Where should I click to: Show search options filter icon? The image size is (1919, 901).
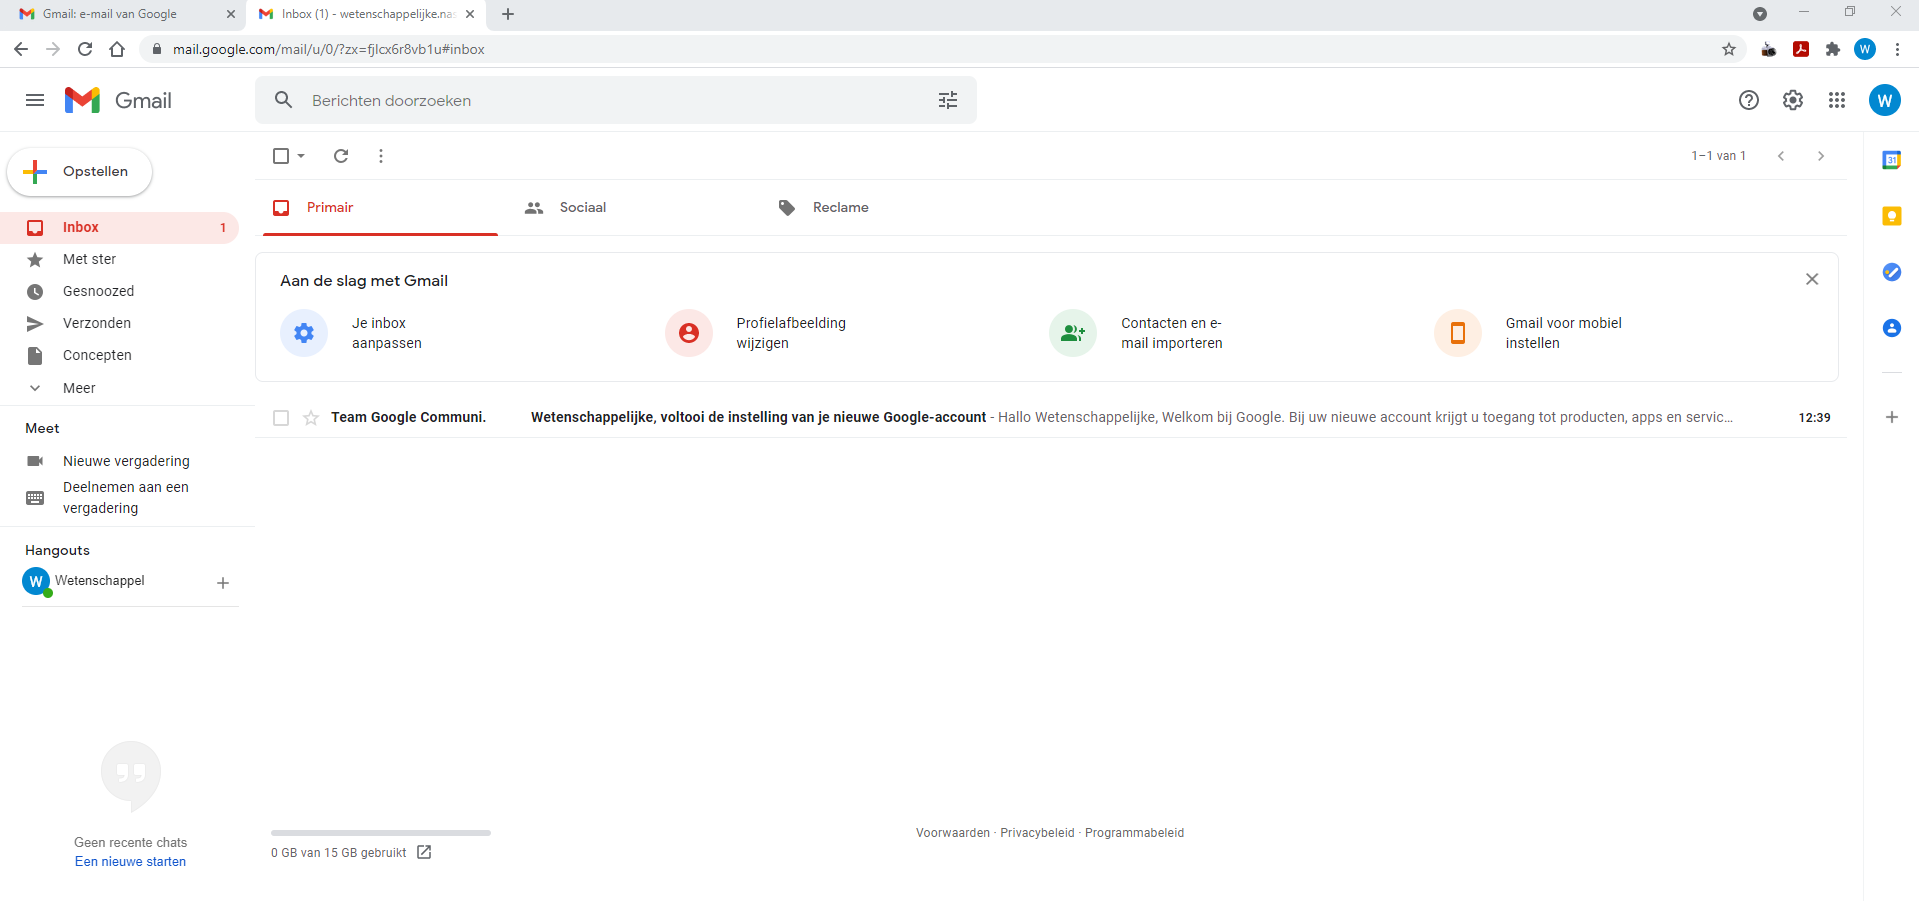[948, 100]
